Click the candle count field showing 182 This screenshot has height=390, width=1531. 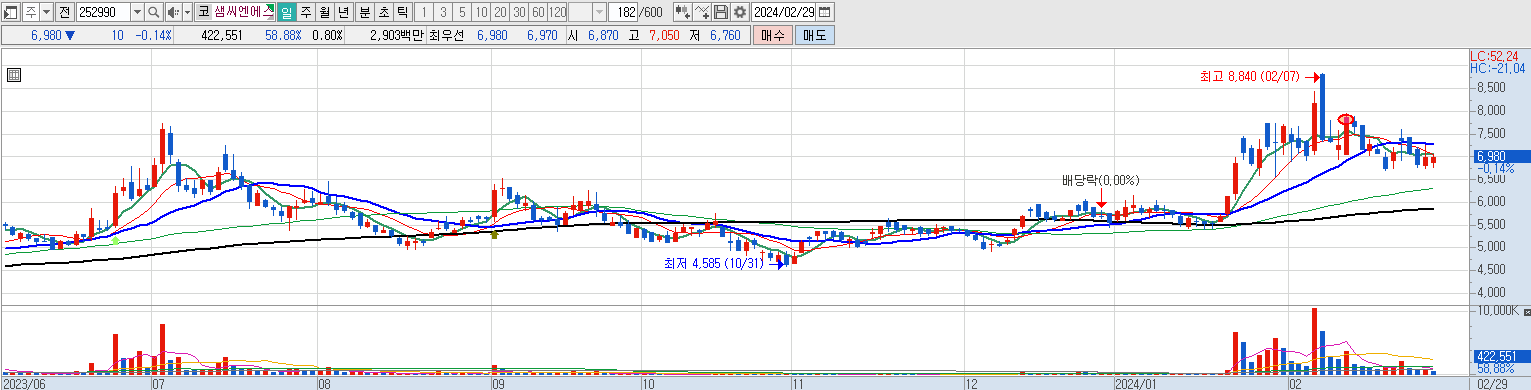(623, 12)
